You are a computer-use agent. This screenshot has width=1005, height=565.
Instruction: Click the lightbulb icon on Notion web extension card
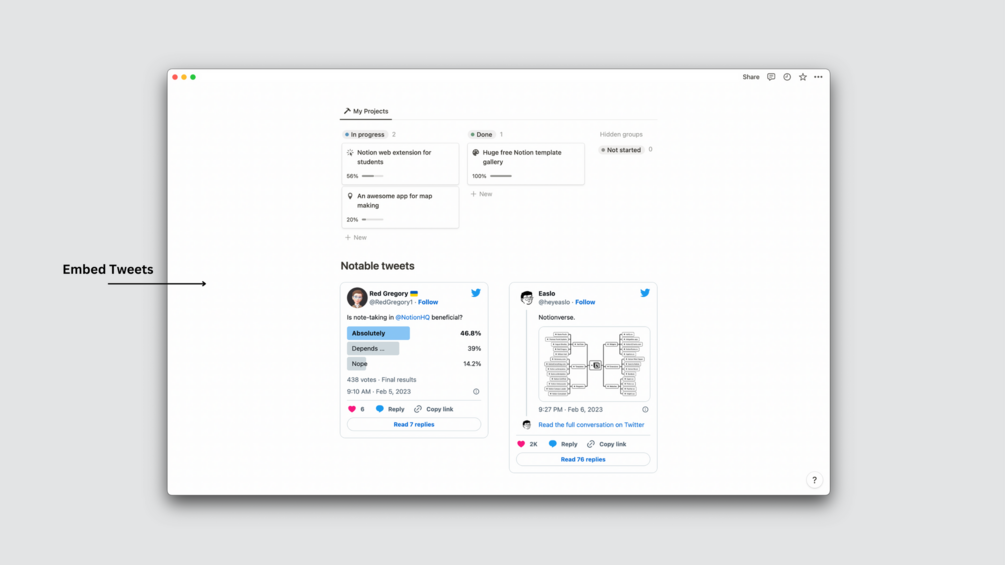click(350, 152)
